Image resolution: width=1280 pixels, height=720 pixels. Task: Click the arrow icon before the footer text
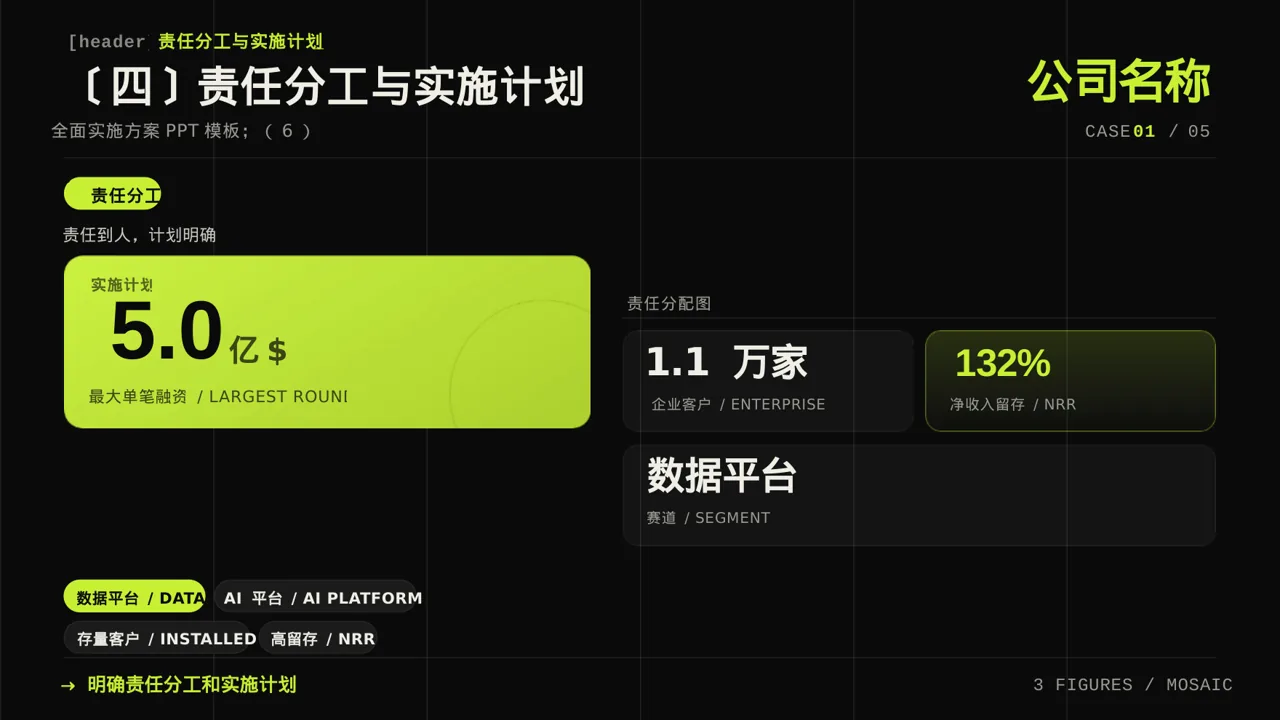68,686
